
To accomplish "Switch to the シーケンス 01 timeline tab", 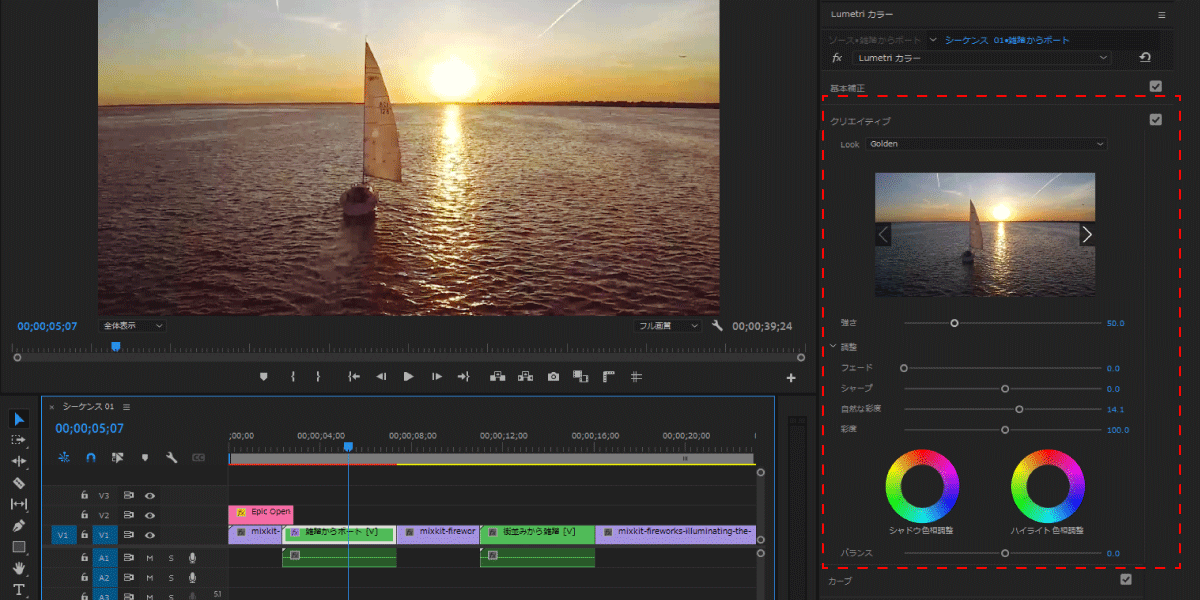I will 88,407.
